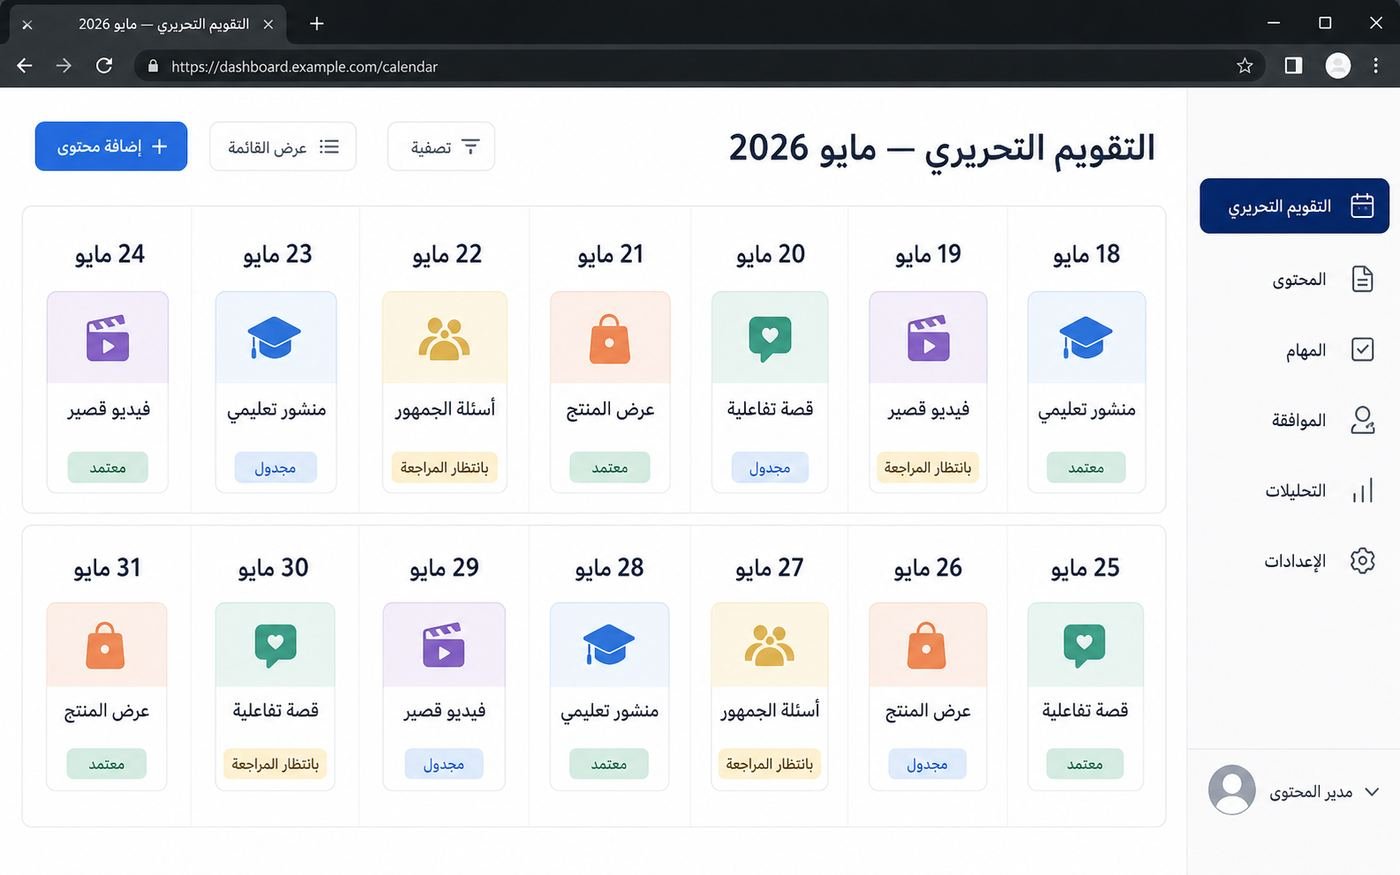Click the فيديو قصير title on 24 مايو

tap(108, 409)
